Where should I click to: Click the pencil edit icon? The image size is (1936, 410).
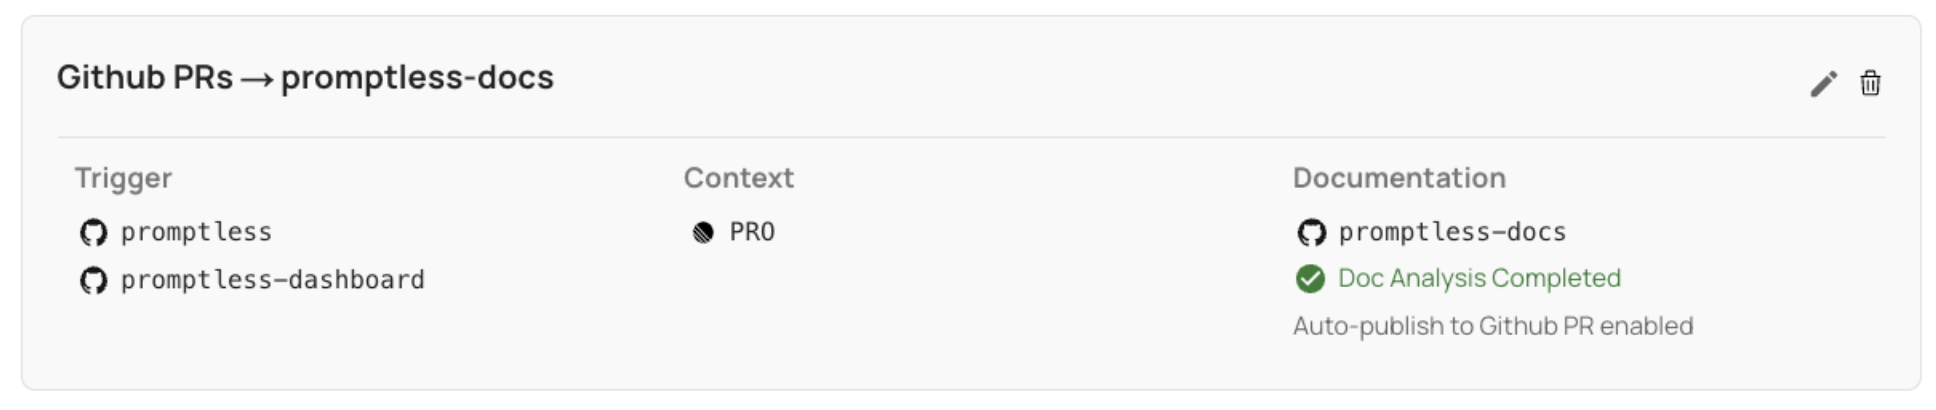(x=1823, y=84)
